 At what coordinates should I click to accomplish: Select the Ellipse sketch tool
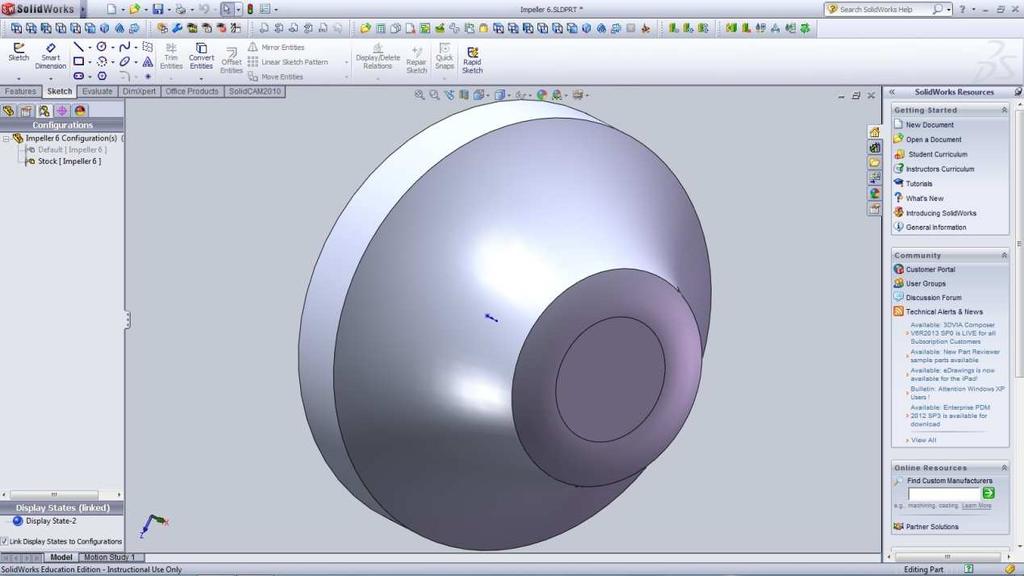(124, 61)
